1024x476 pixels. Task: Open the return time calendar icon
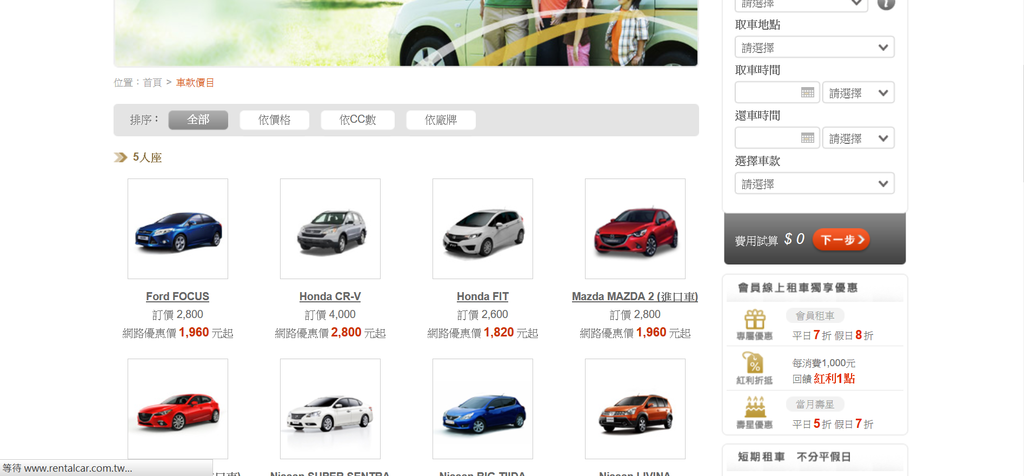point(808,138)
